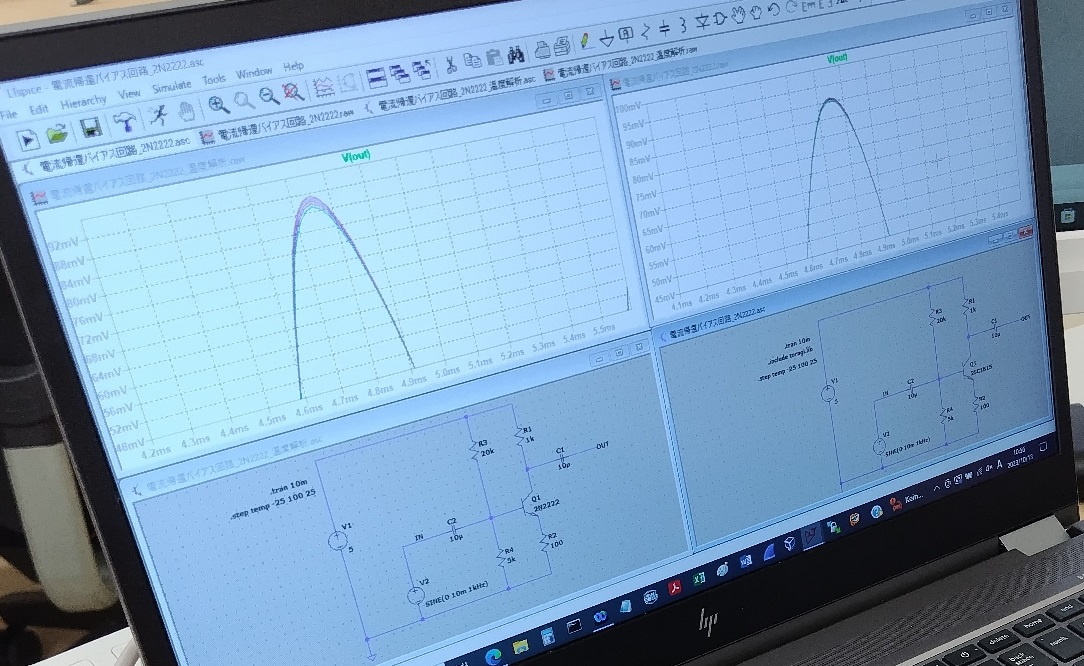Switch to 2N2222_温度解析.raw waveform tab
1084x666 pixels.
[620, 61]
